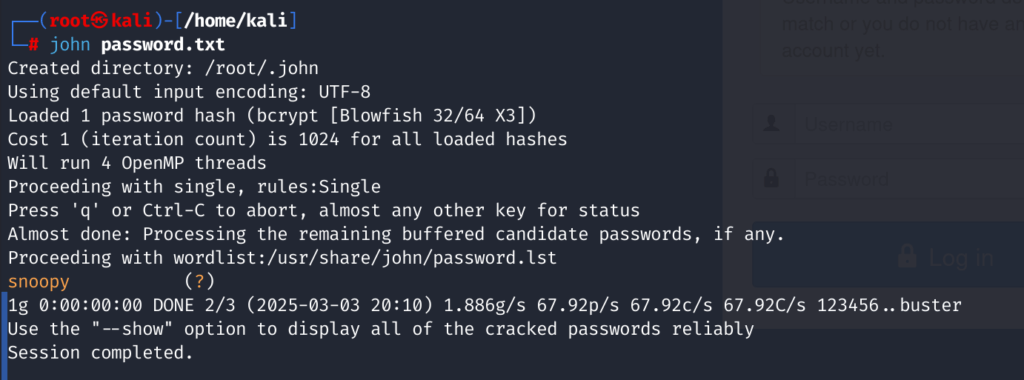Focus the Username input field
The width and height of the screenshot is (1024, 380).
click(909, 124)
